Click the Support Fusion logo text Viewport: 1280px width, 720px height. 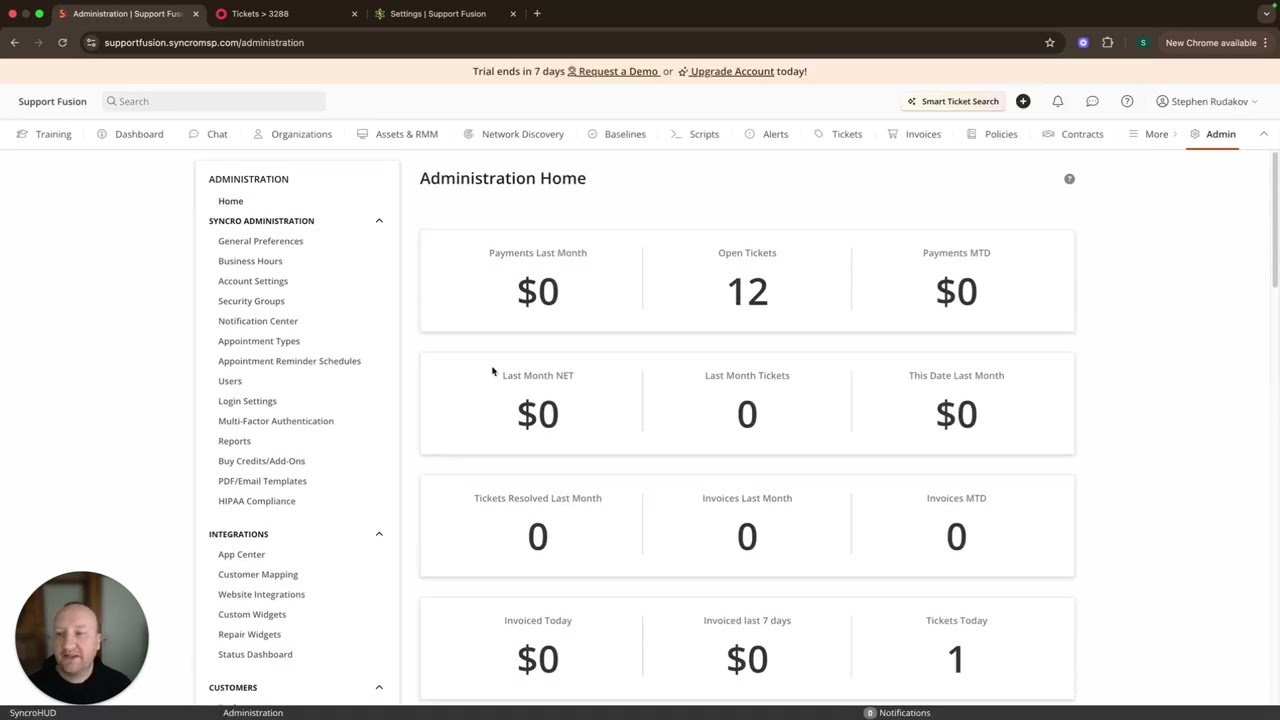(52, 101)
